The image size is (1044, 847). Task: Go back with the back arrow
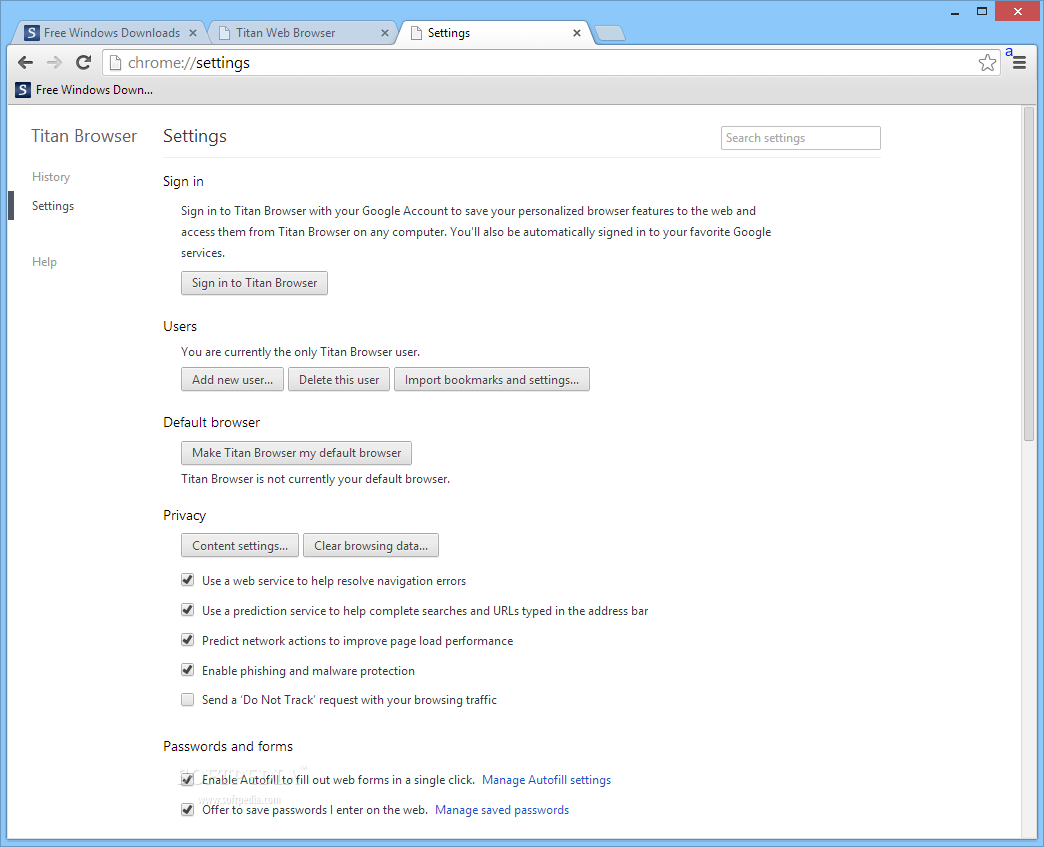point(25,63)
